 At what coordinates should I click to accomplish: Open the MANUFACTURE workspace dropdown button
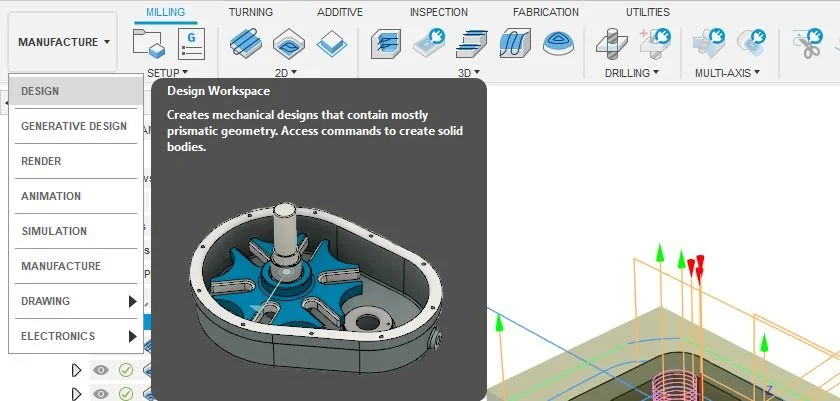pos(63,42)
